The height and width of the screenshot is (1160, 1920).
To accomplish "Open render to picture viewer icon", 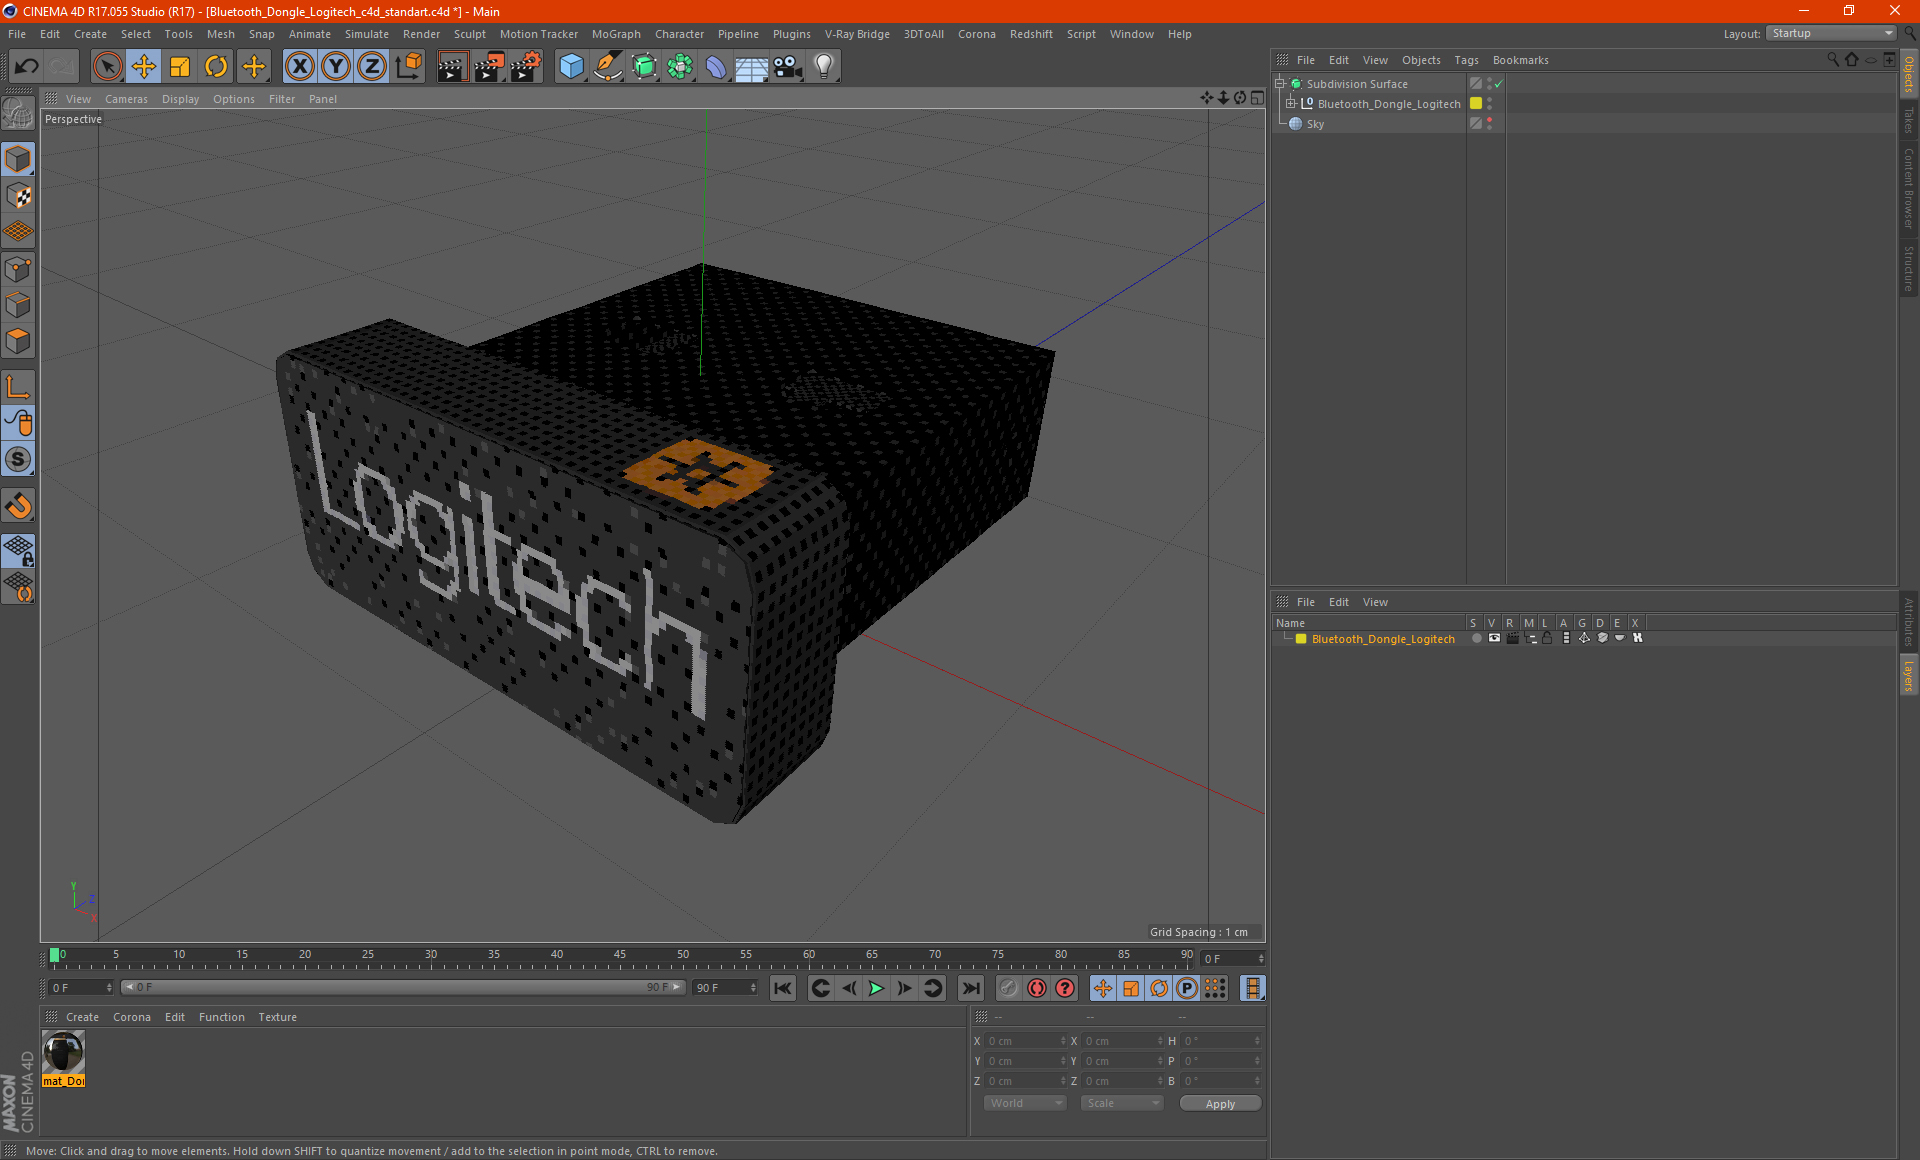I will [489, 67].
